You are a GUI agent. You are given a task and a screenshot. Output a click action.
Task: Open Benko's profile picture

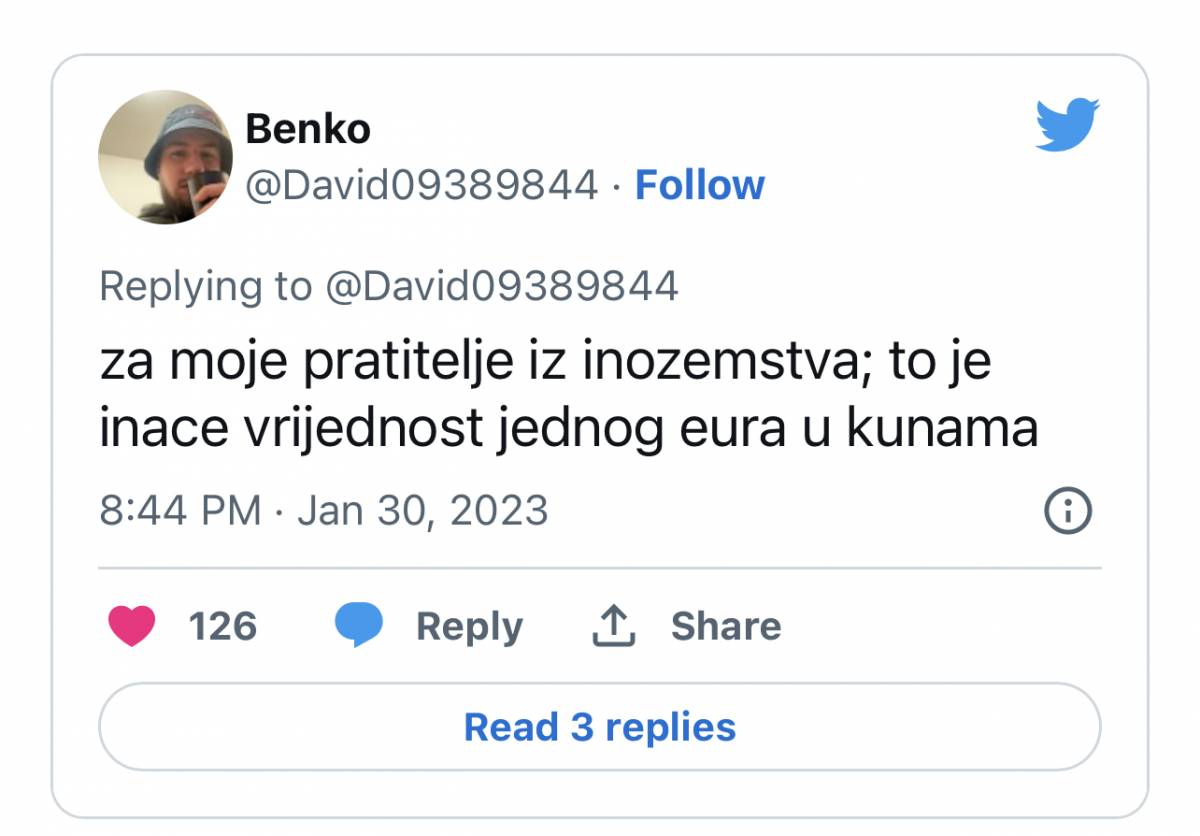tap(165, 157)
